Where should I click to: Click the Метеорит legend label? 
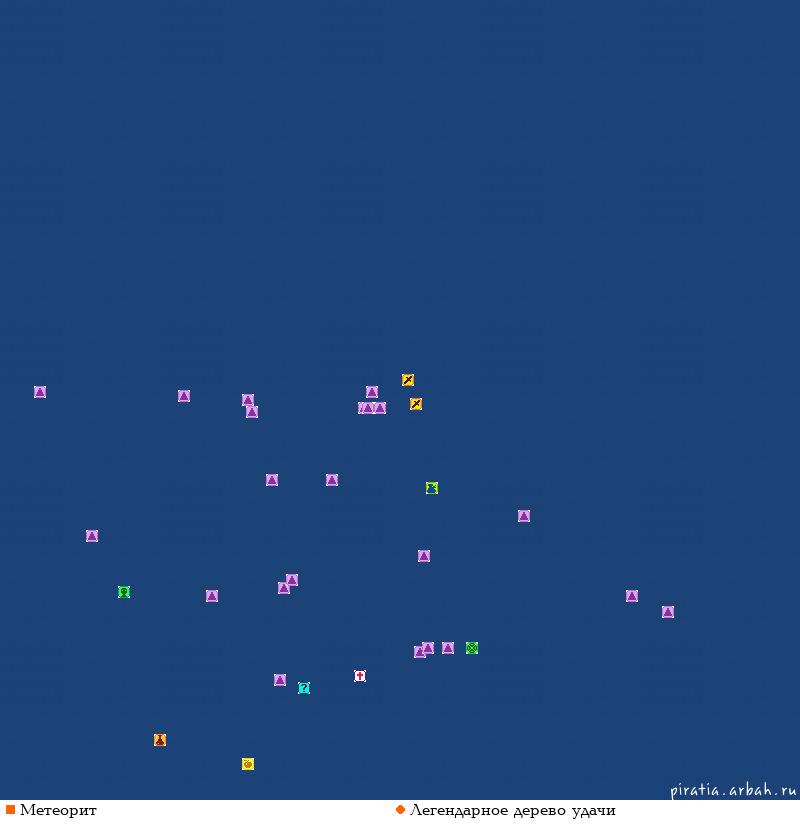pos(58,810)
